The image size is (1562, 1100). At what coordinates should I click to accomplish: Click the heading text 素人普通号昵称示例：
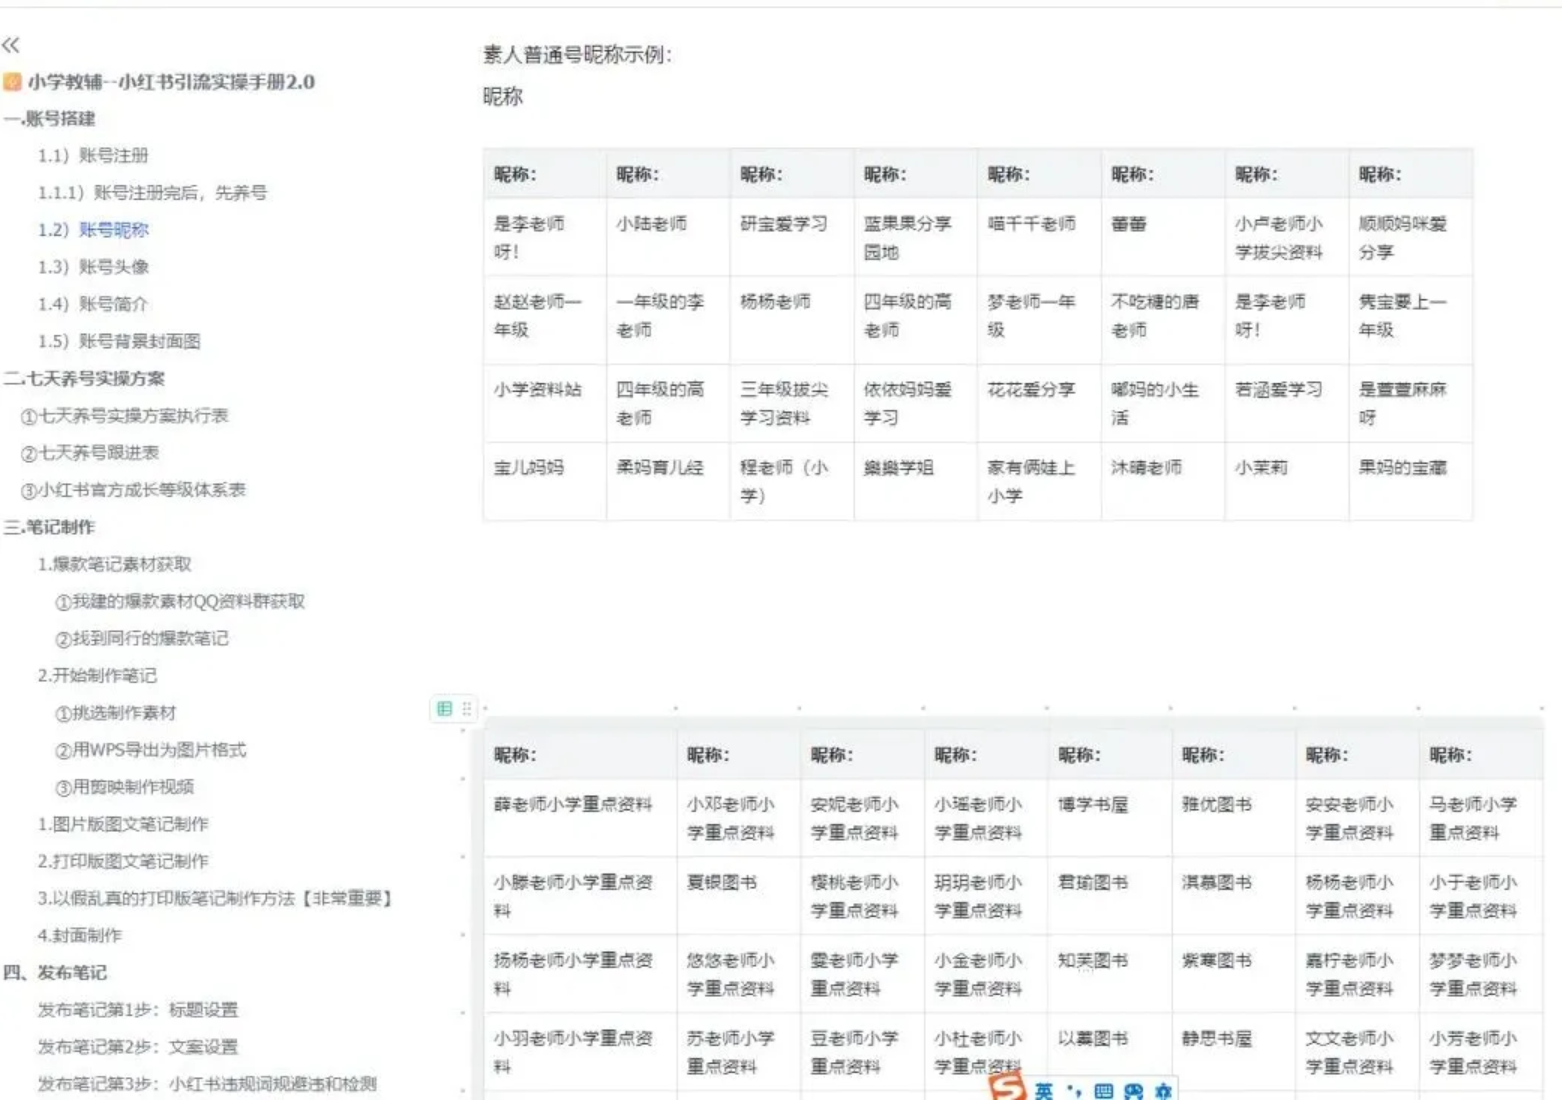coord(577,54)
